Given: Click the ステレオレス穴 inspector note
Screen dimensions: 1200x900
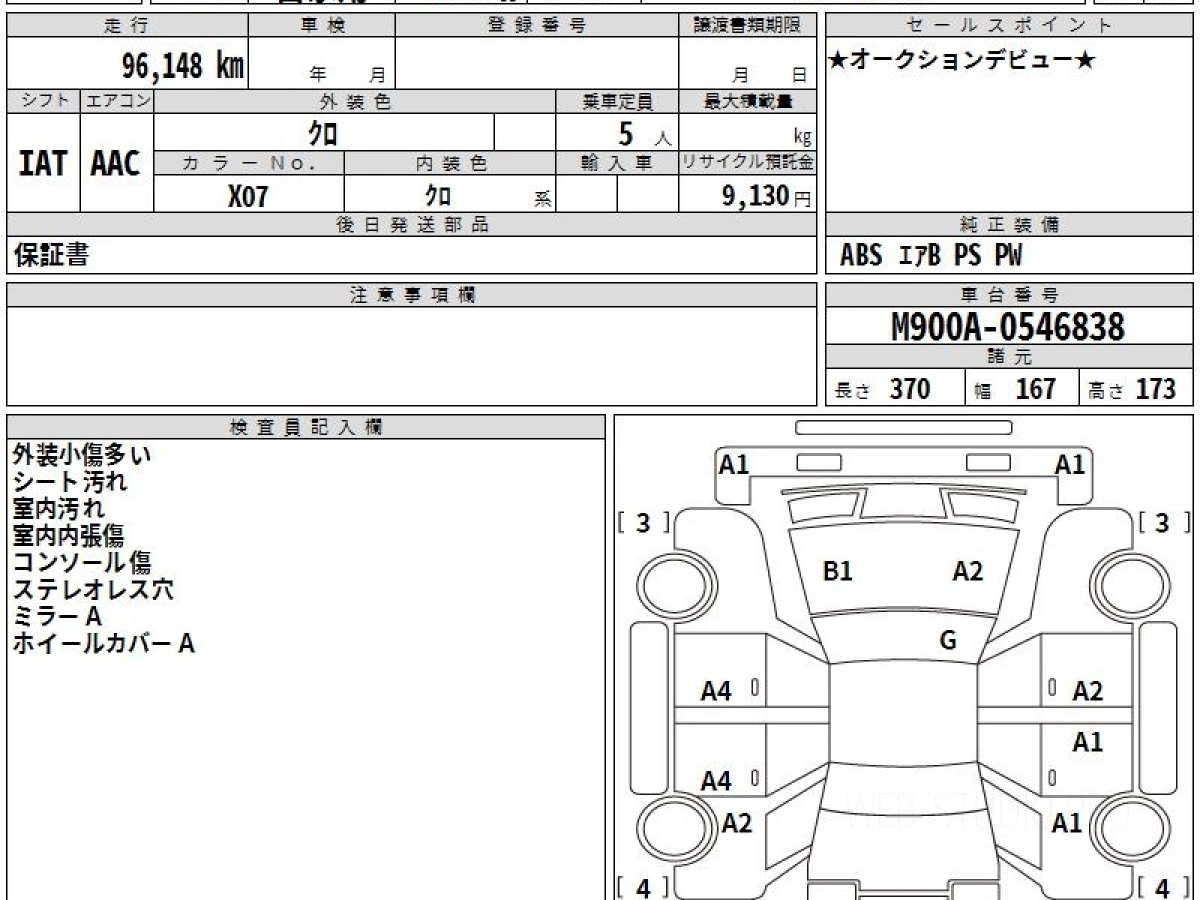Looking at the screenshot, I should pyautogui.click(x=93, y=590).
